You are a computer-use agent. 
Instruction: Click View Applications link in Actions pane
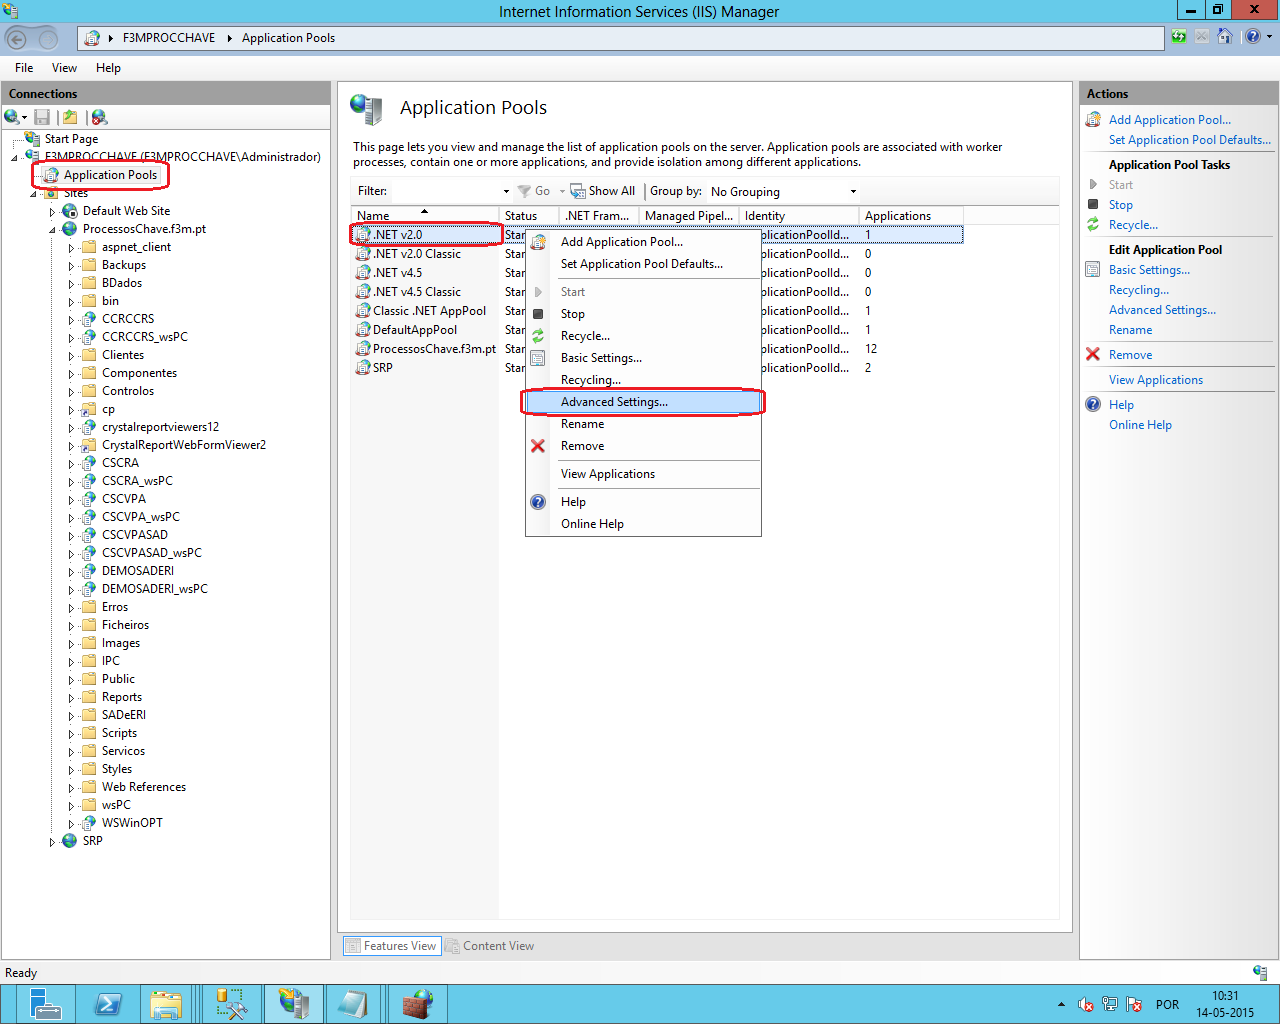click(1156, 380)
